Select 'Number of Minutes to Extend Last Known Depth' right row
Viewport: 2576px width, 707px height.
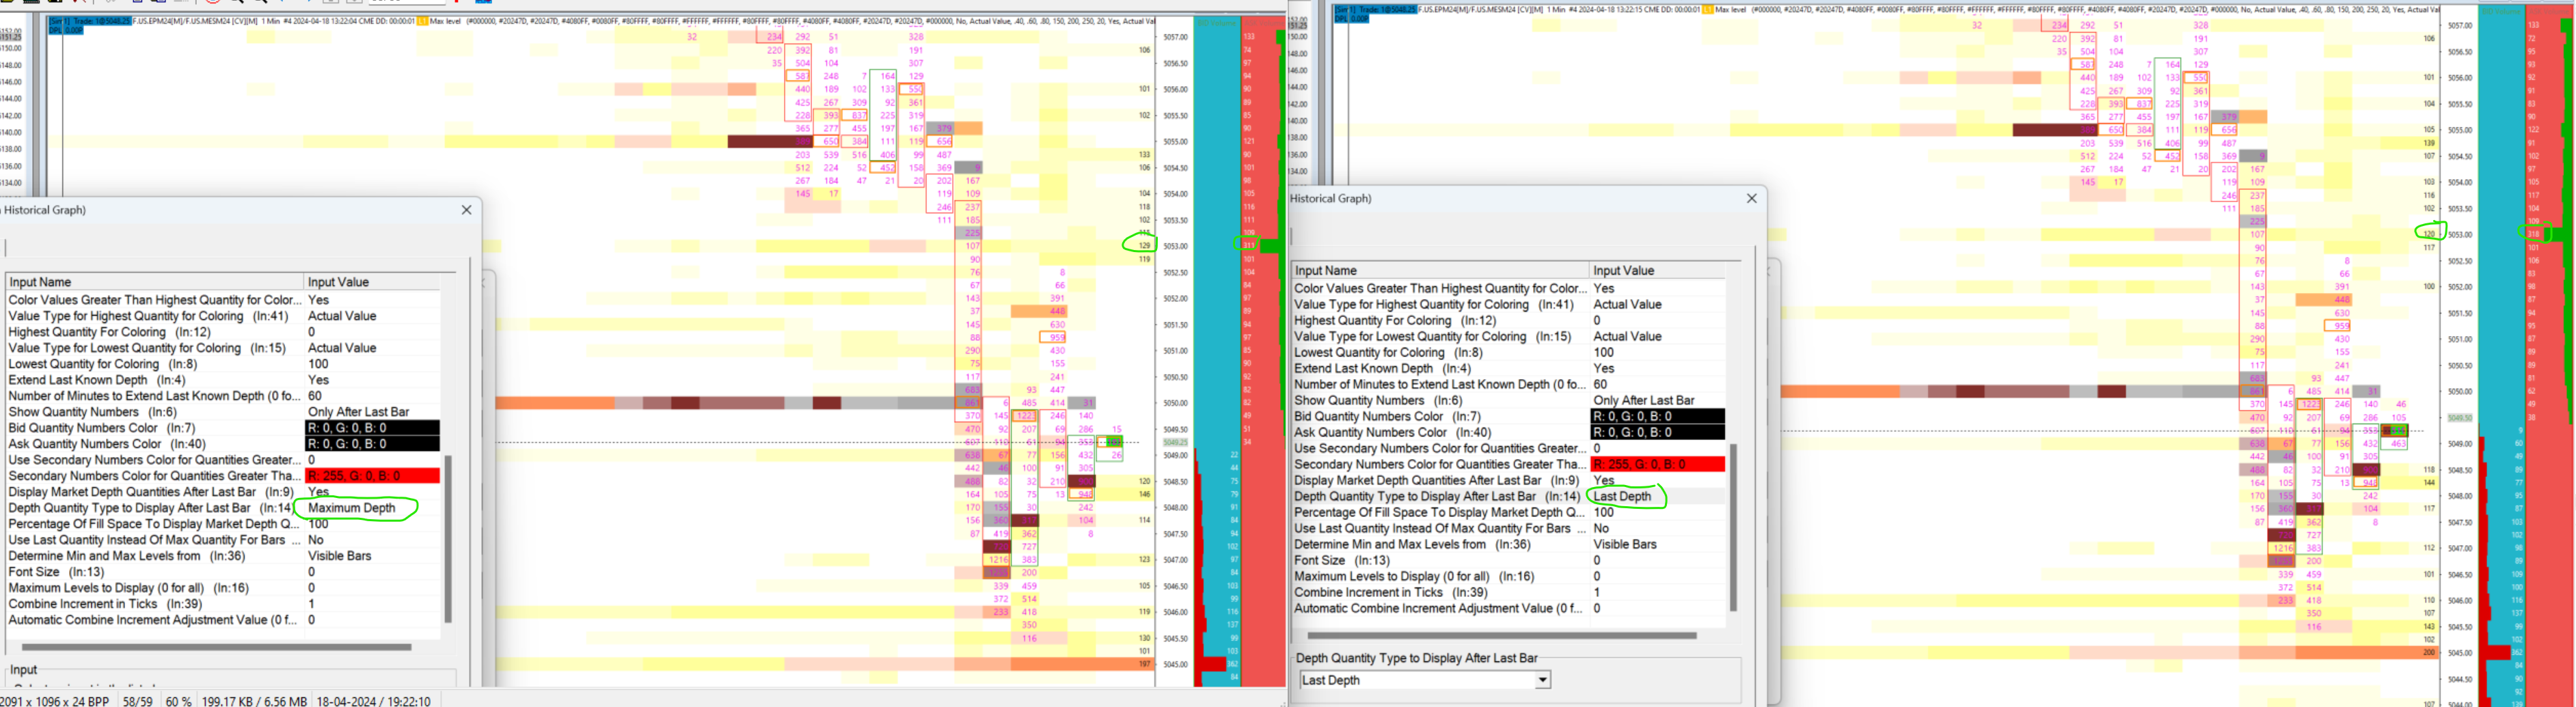[x=1509, y=384]
